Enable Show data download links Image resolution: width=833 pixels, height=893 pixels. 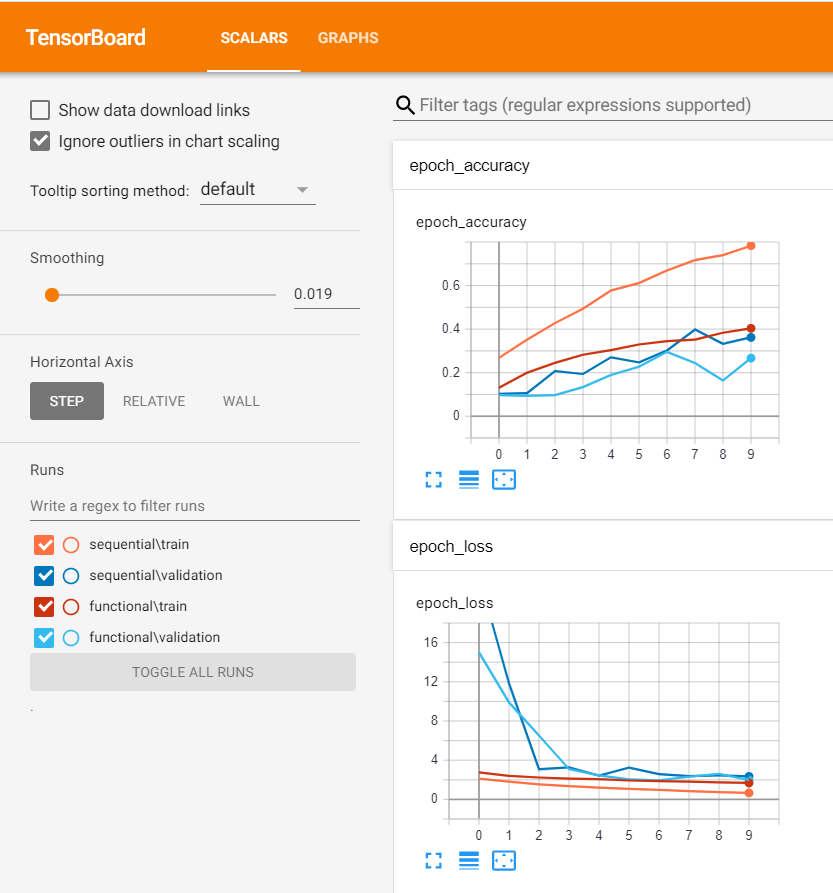[38, 110]
